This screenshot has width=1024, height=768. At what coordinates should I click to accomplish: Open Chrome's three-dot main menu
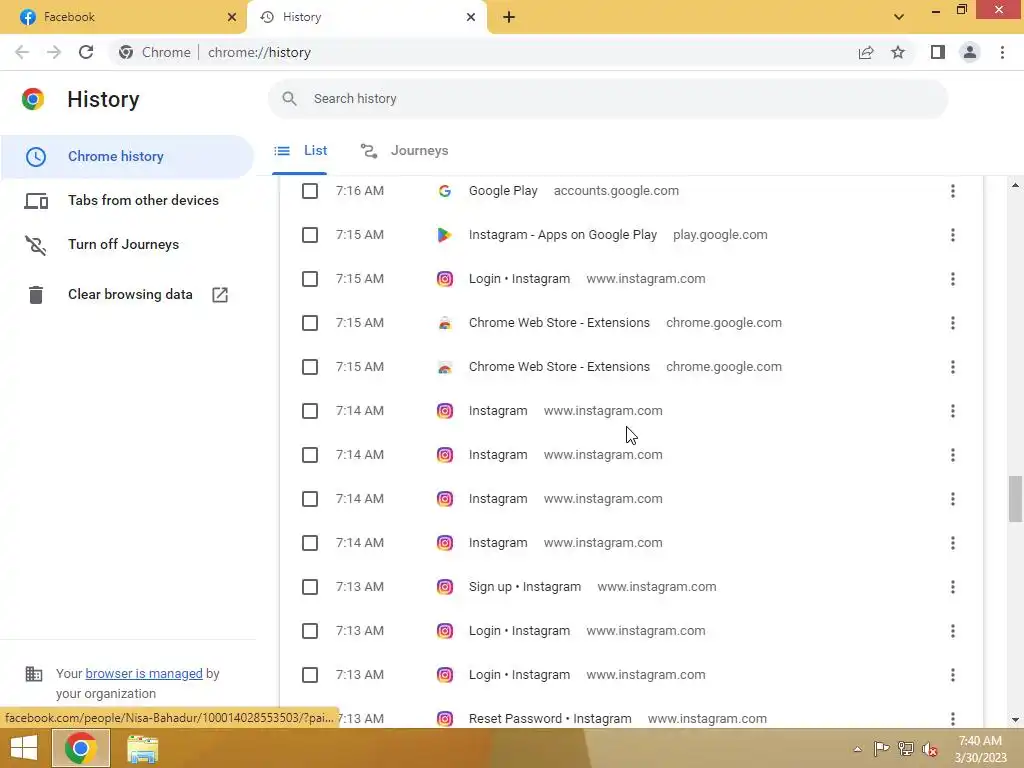coord(1002,52)
